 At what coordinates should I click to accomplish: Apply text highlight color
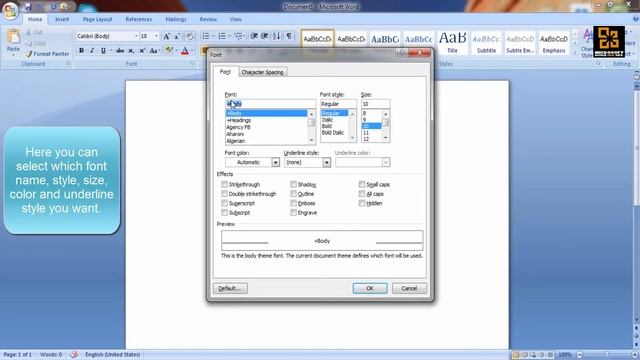168,51
